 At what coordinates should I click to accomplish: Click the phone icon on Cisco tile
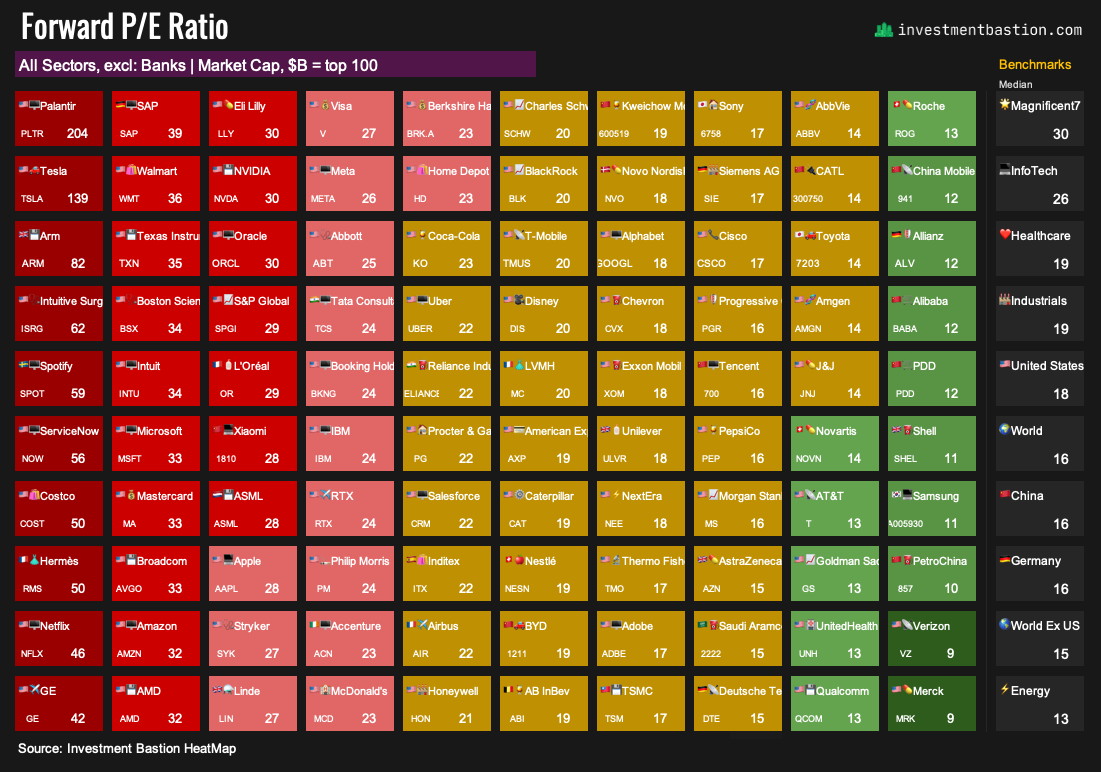[x=713, y=235]
